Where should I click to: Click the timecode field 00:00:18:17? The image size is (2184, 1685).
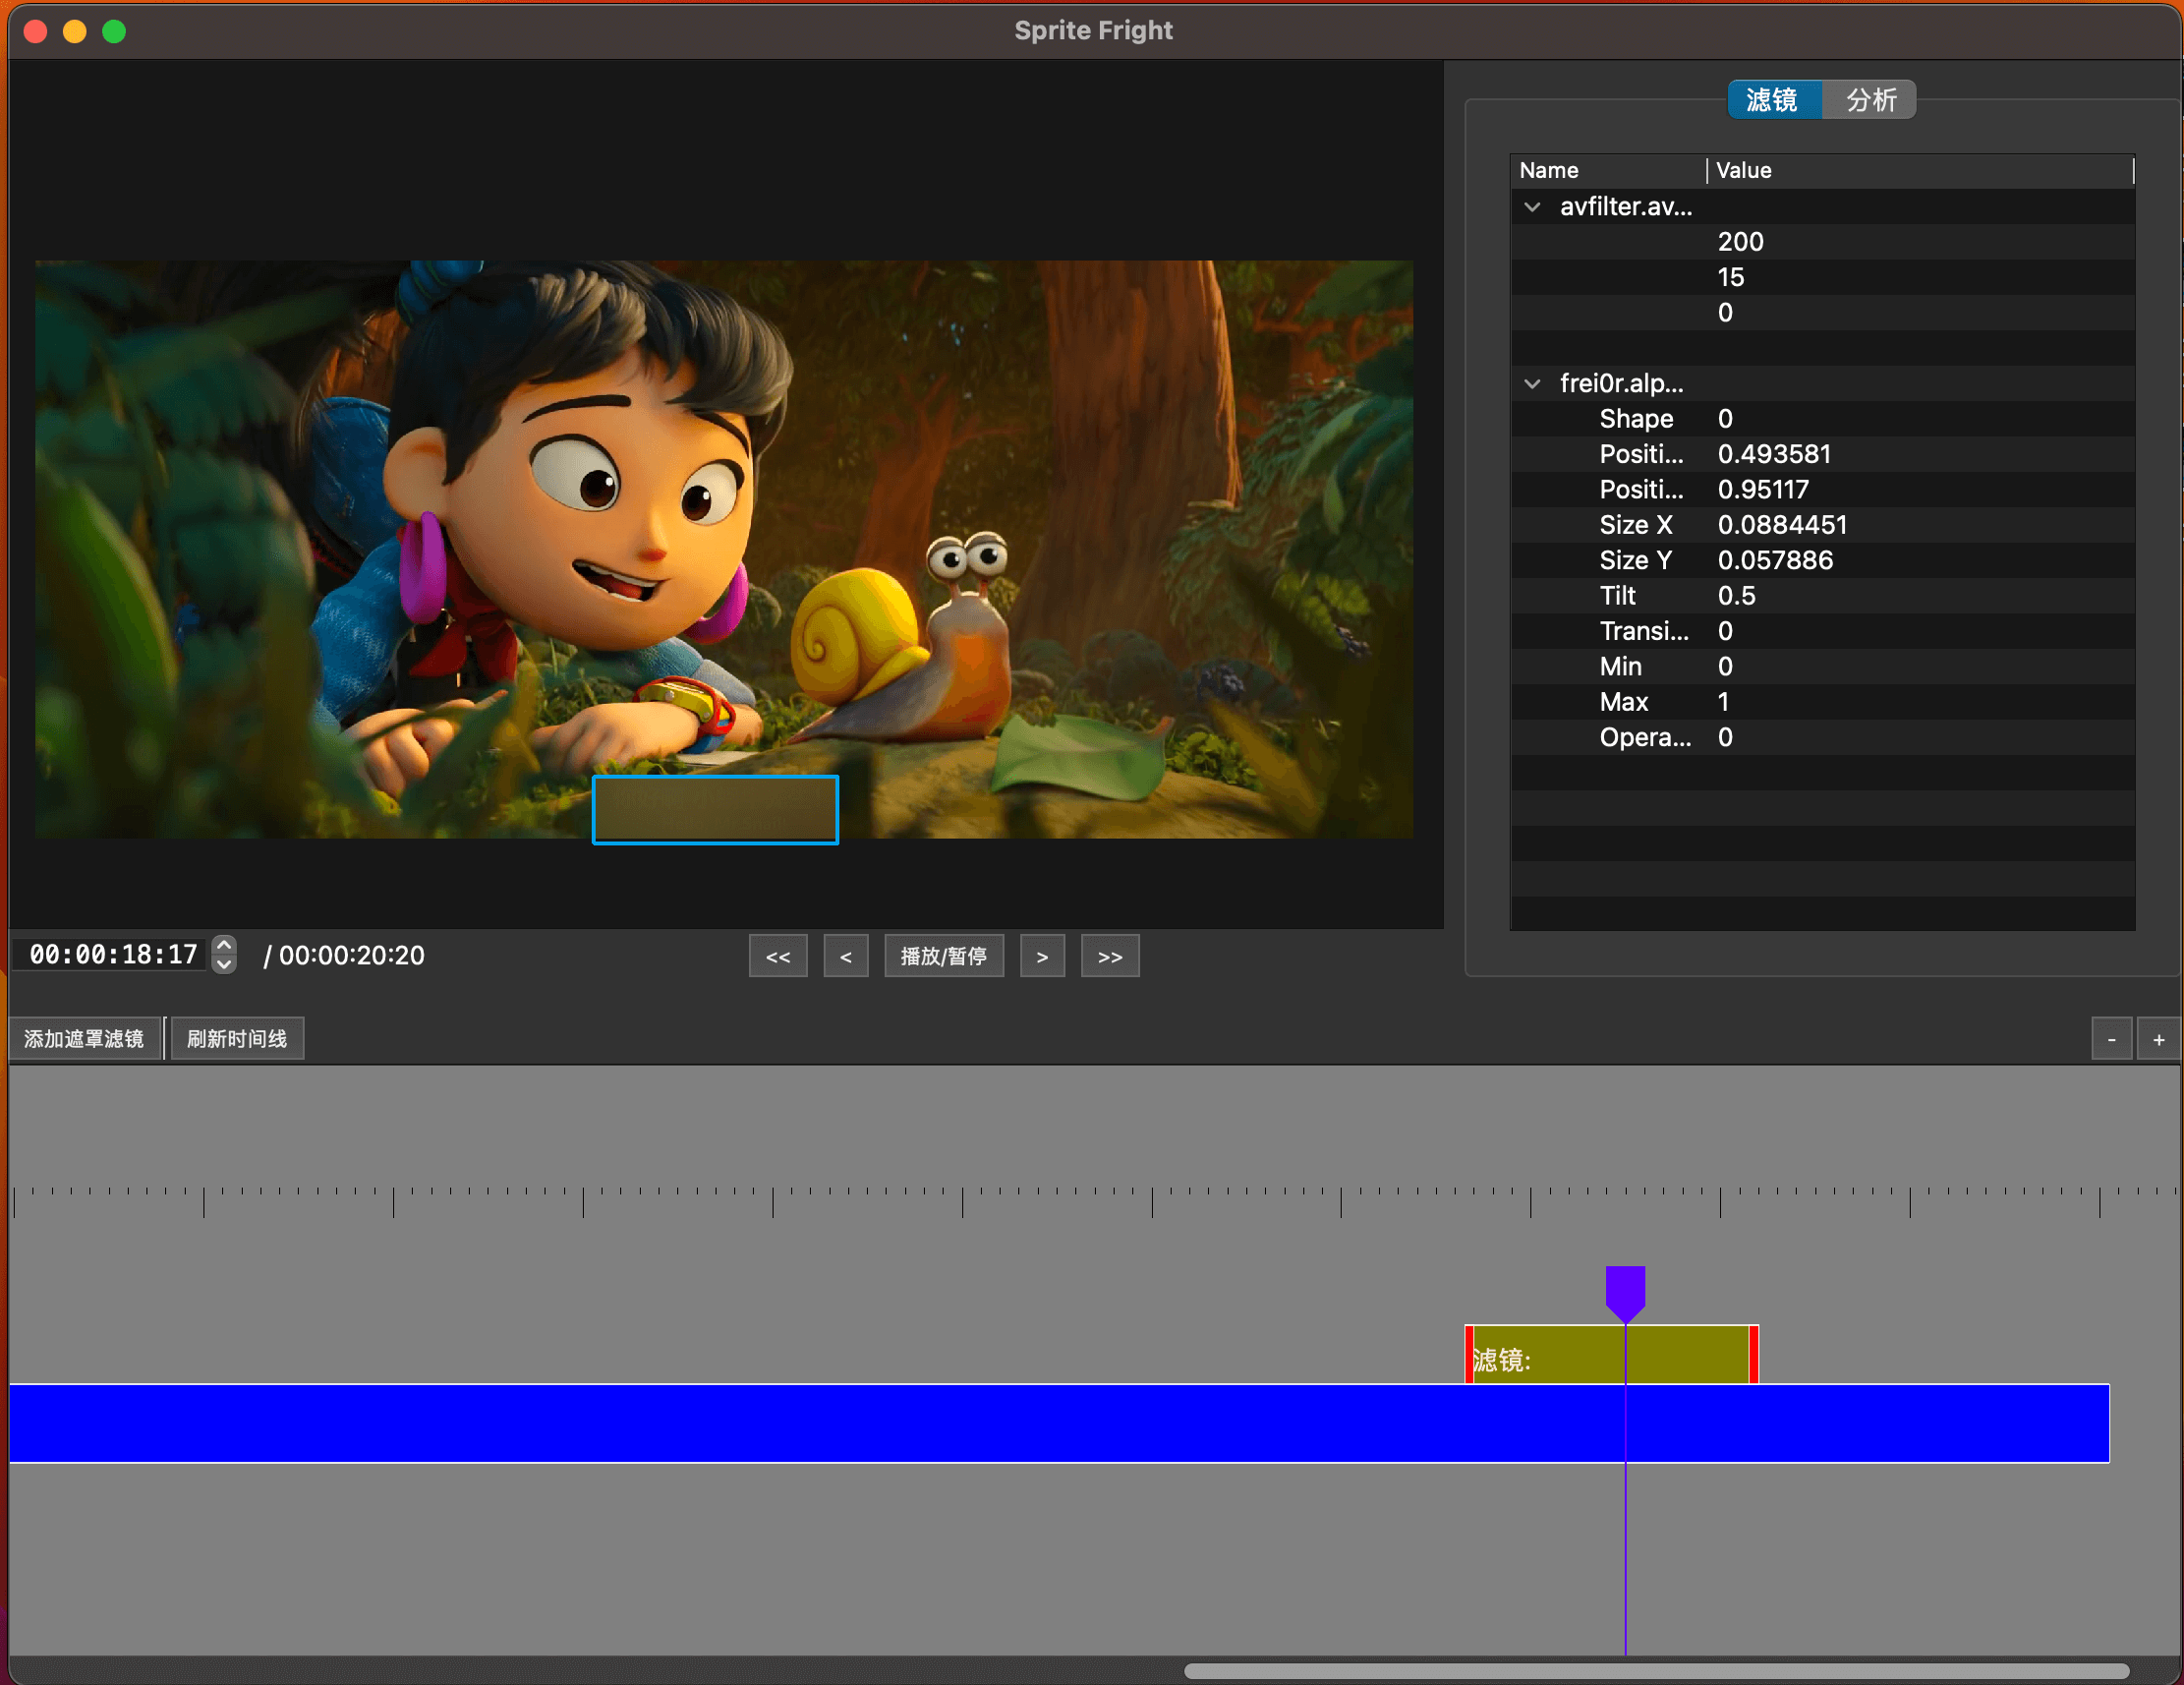[x=112, y=955]
